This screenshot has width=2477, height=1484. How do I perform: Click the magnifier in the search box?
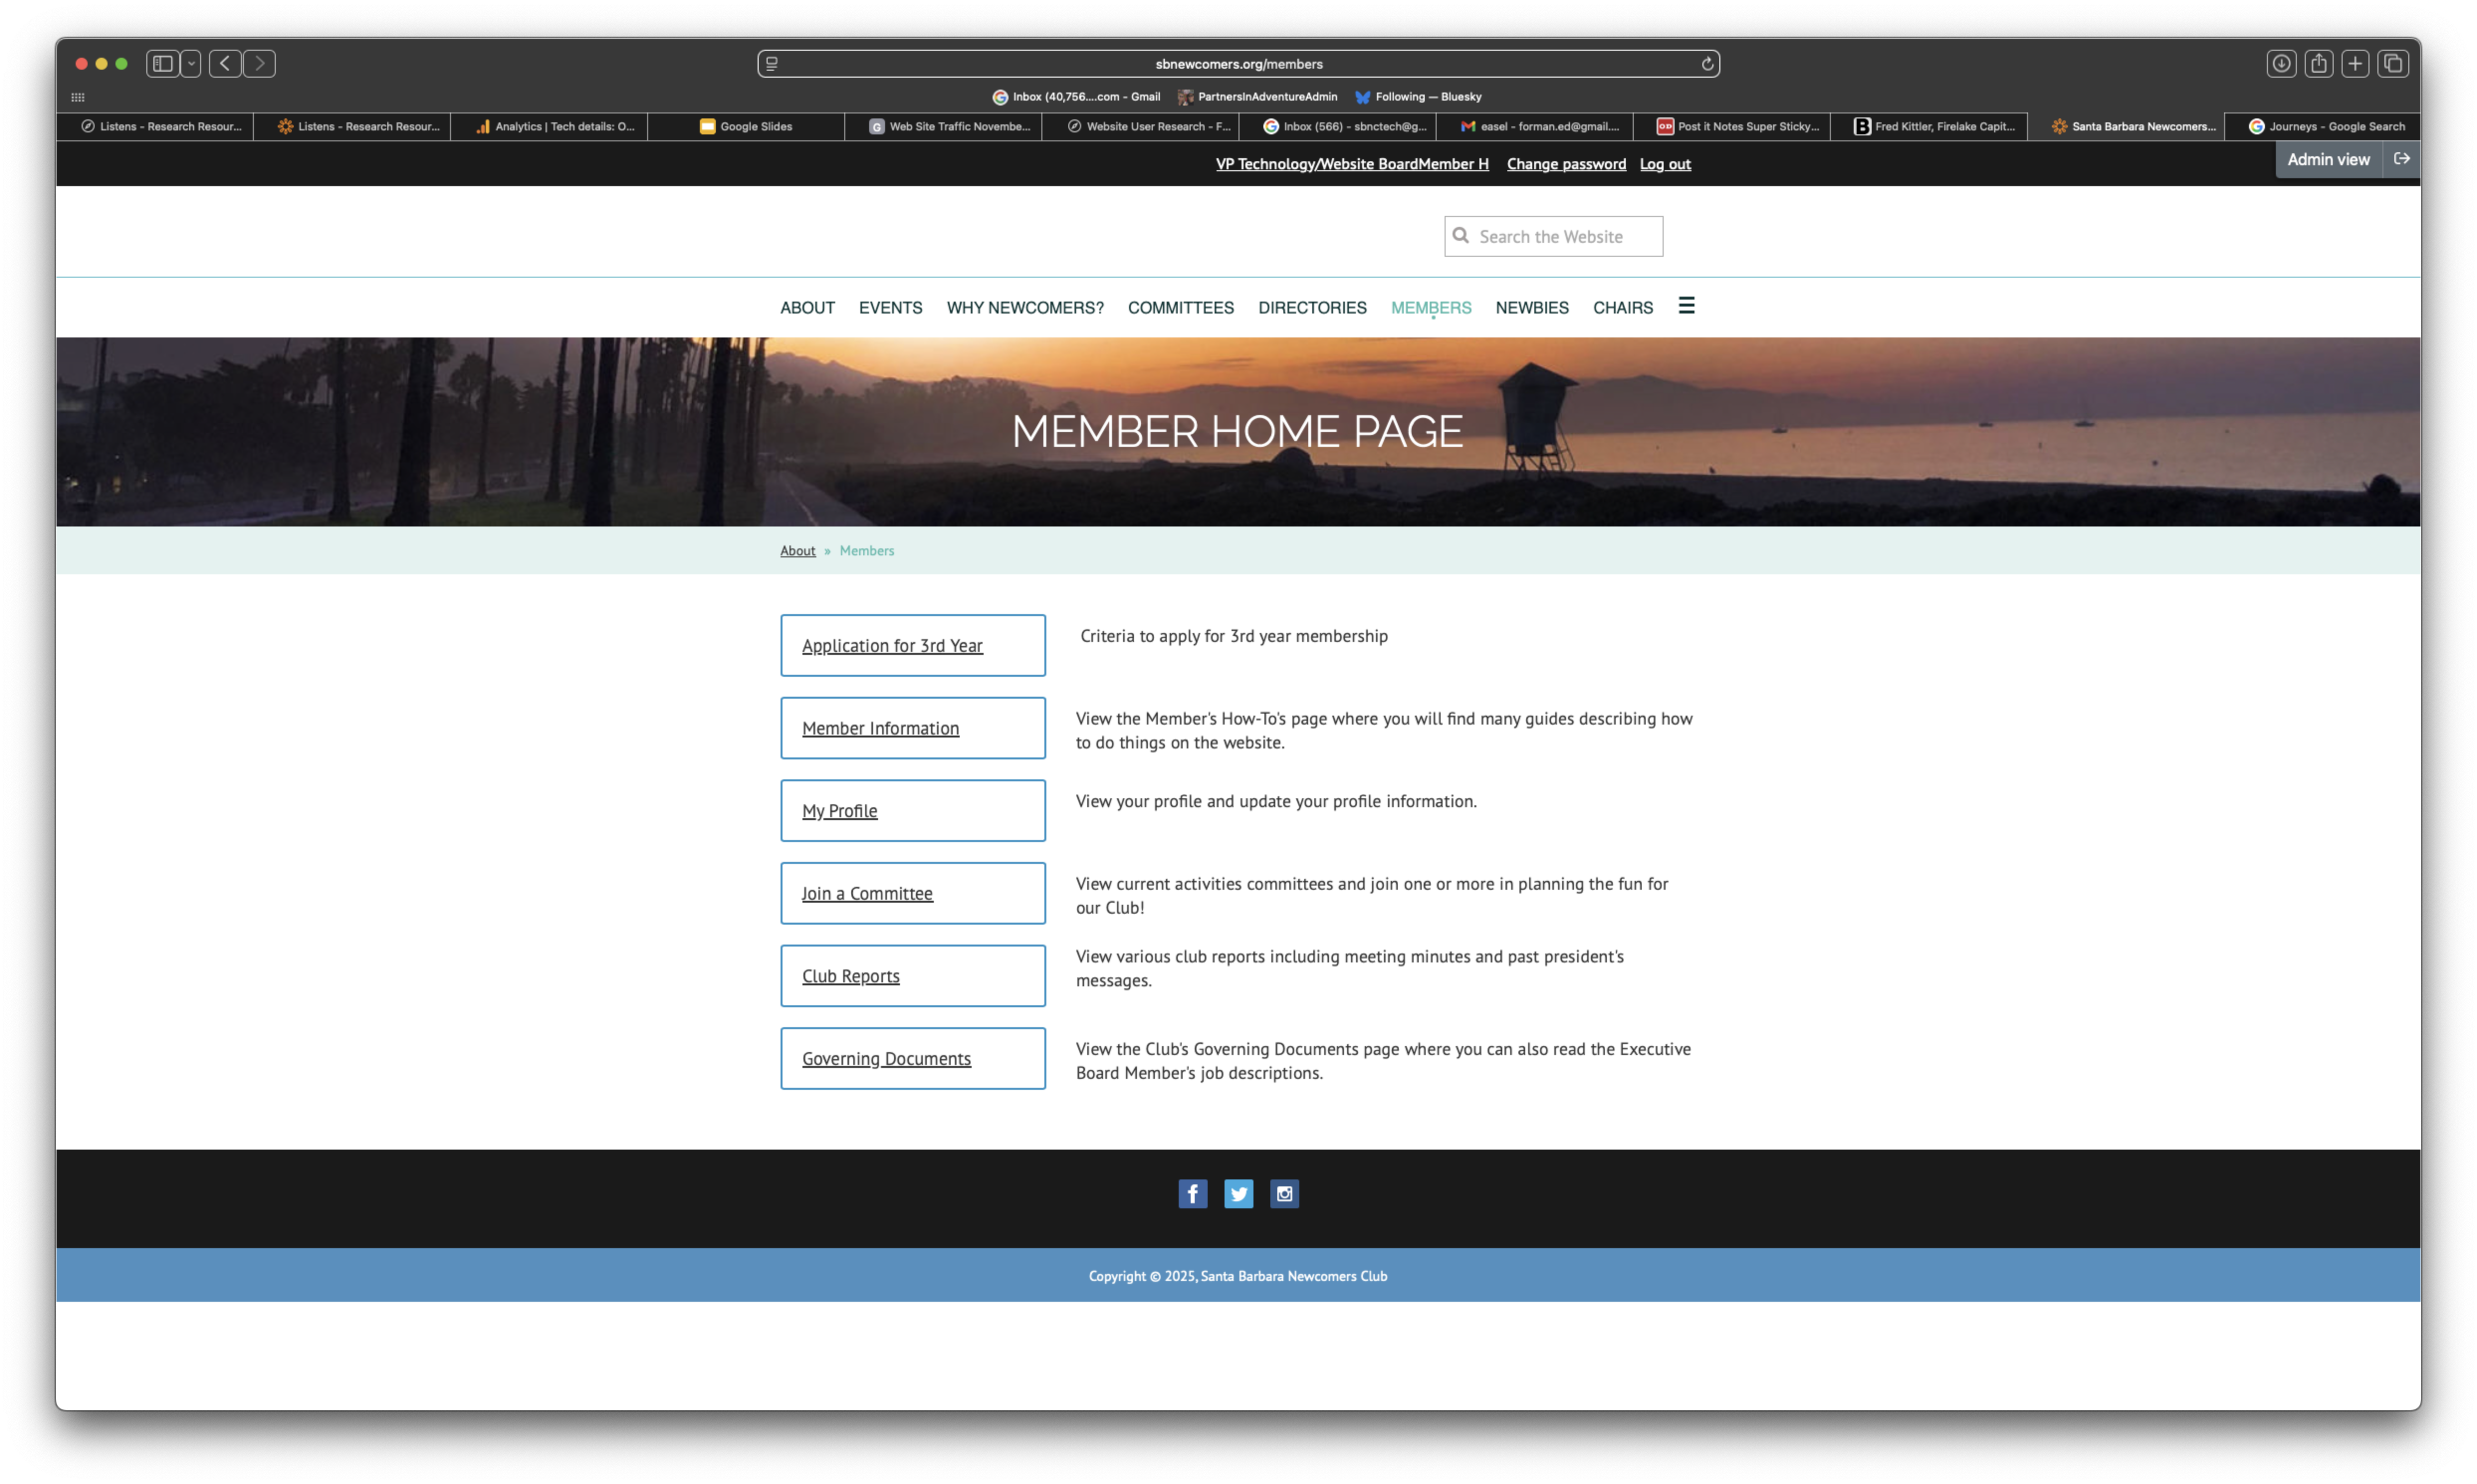click(x=1461, y=236)
